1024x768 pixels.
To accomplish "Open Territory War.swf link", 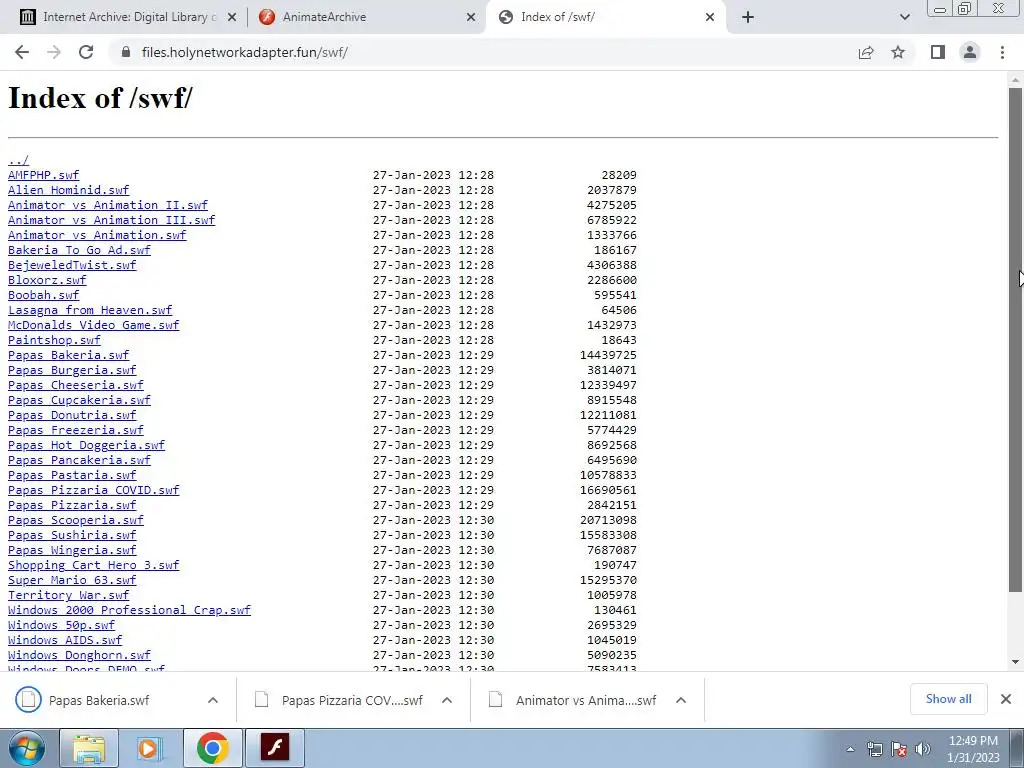I will pos(69,595).
